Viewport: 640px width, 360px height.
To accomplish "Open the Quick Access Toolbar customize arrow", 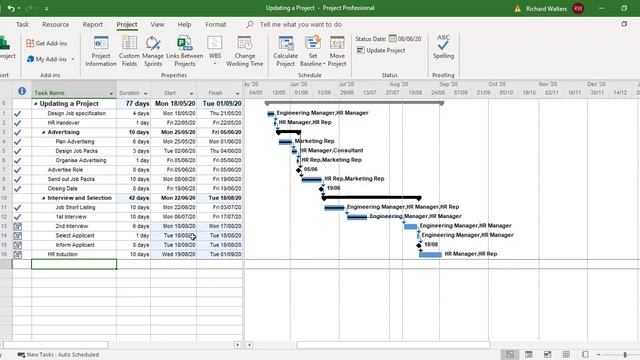I will (x=47, y=9).
